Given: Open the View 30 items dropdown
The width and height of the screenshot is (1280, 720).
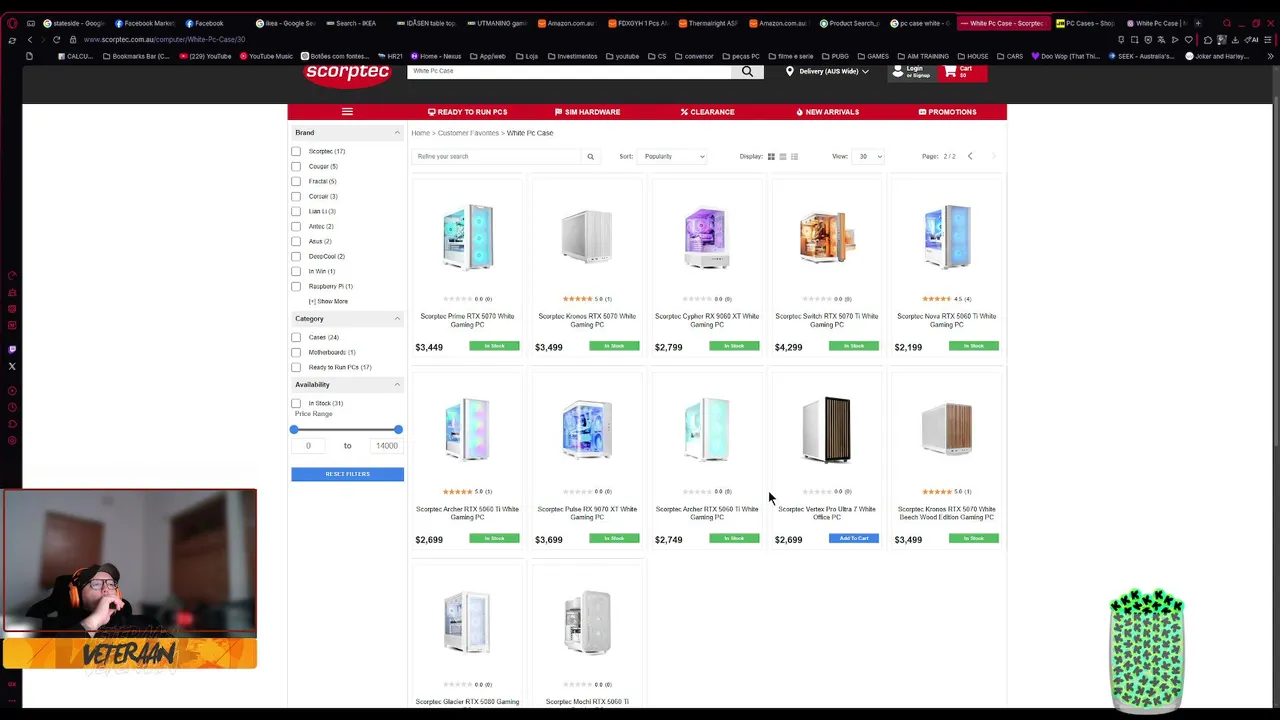Looking at the screenshot, I should (867, 156).
